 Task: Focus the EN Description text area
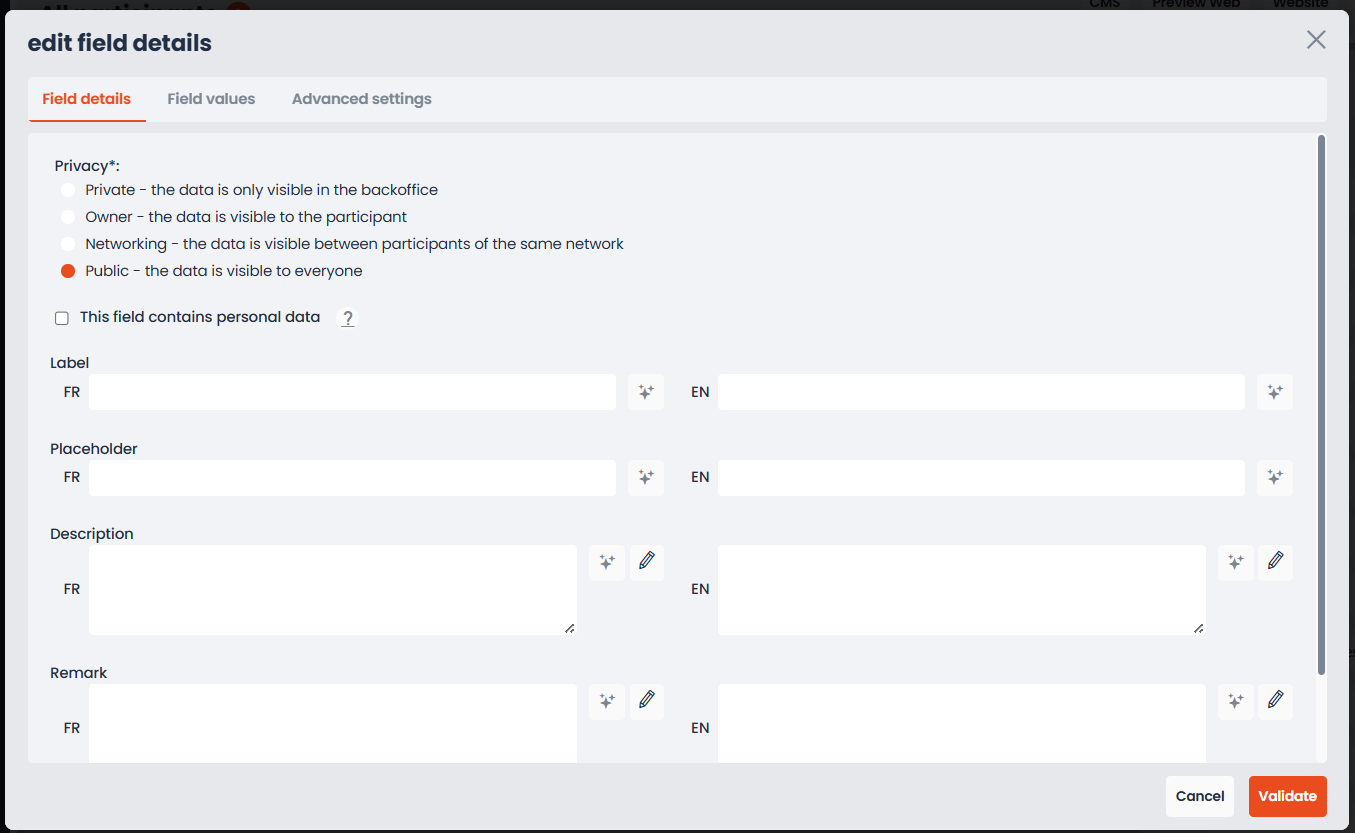(x=962, y=590)
